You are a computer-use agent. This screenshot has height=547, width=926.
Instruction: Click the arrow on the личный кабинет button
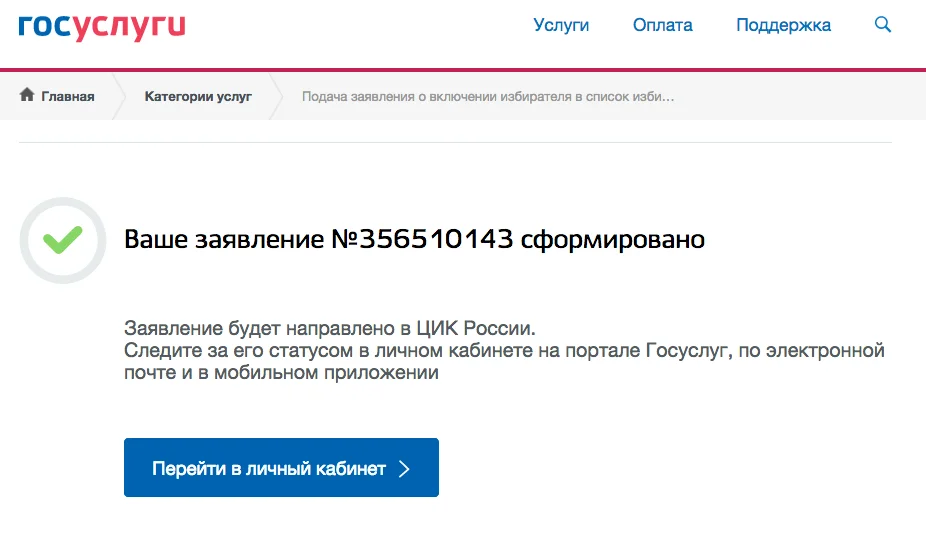404,469
